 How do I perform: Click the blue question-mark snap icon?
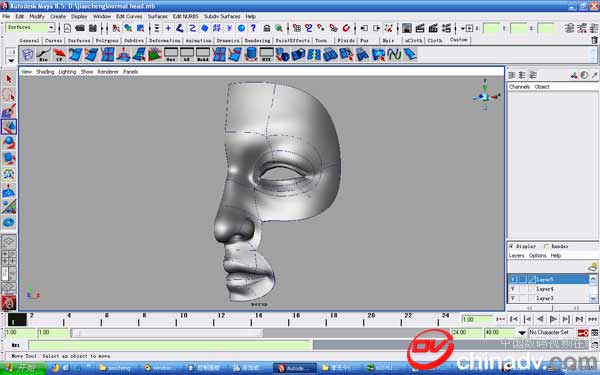tap(253, 28)
